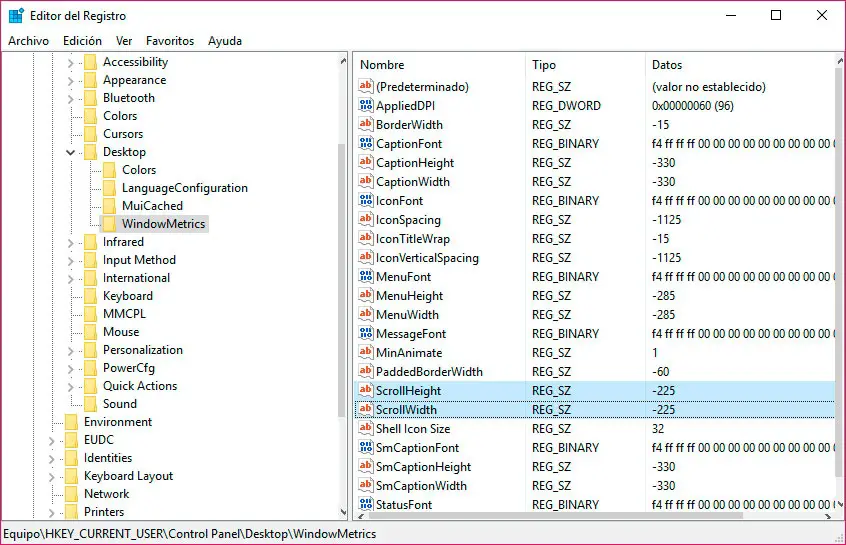Open the Edición menu
846x545 pixels.
coord(82,41)
